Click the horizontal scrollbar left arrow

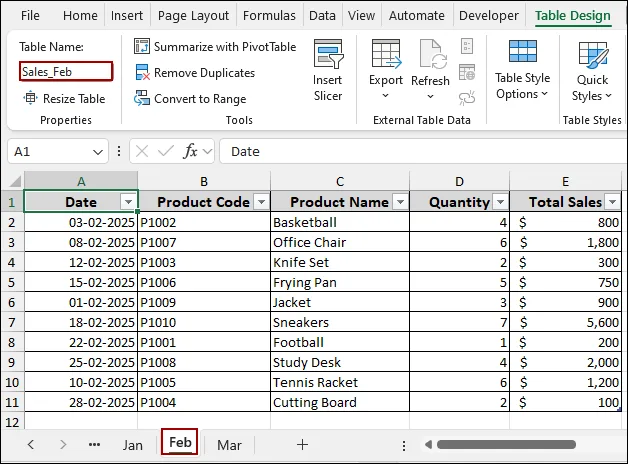click(x=428, y=444)
